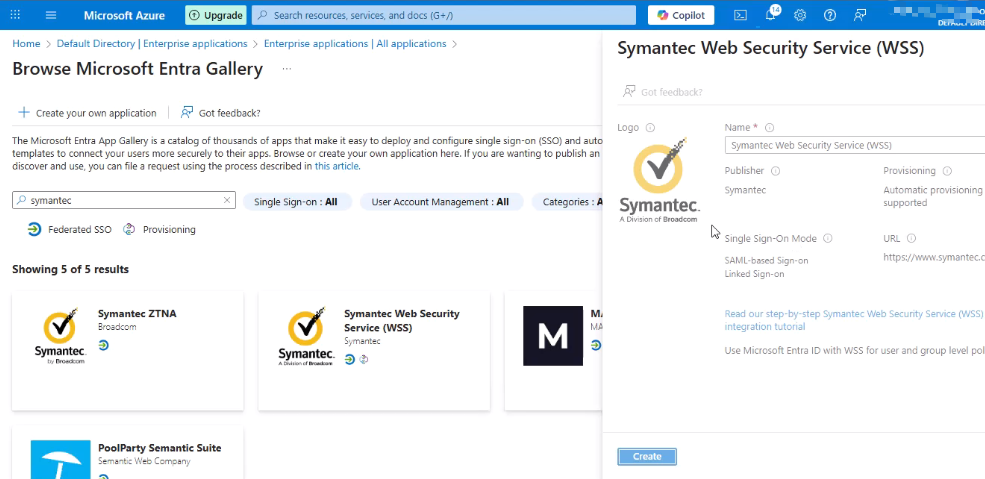Image resolution: width=985 pixels, height=479 pixels.
Task: Click the Provisioning icon on WSS card
Action: tap(363, 359)
